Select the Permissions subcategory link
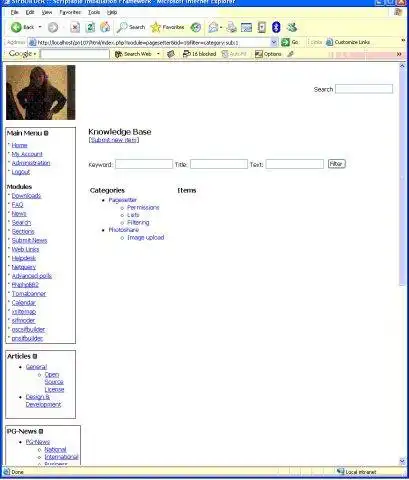 click(x=143, y=207)
